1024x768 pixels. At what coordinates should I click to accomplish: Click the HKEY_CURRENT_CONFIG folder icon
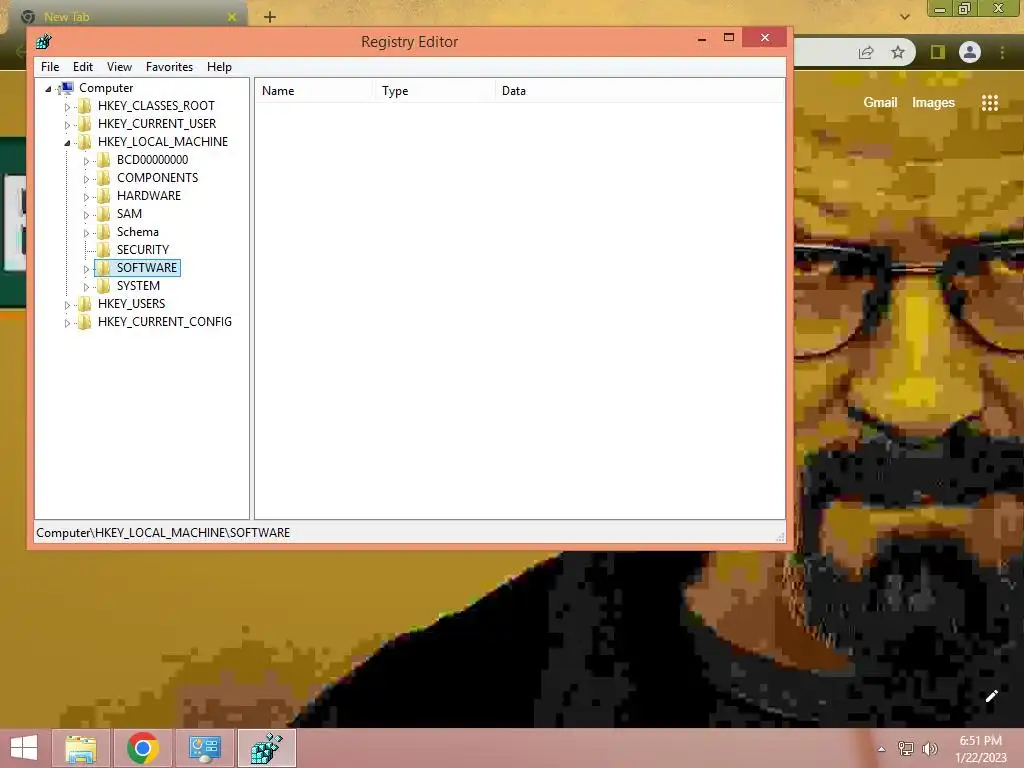pyautogui.click(x=84, y=321)
